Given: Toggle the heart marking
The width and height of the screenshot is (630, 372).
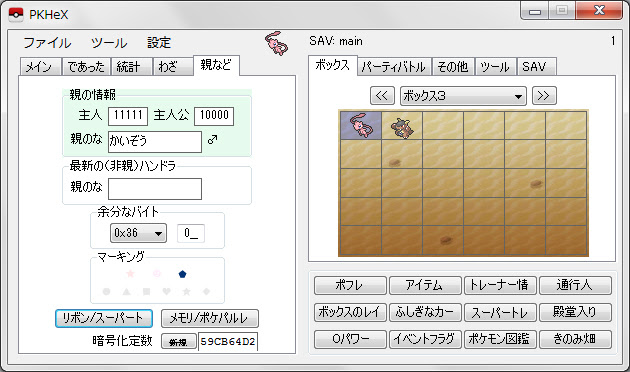Looking at the screenshot, I should pyautogui.click(x=166, y=291).
